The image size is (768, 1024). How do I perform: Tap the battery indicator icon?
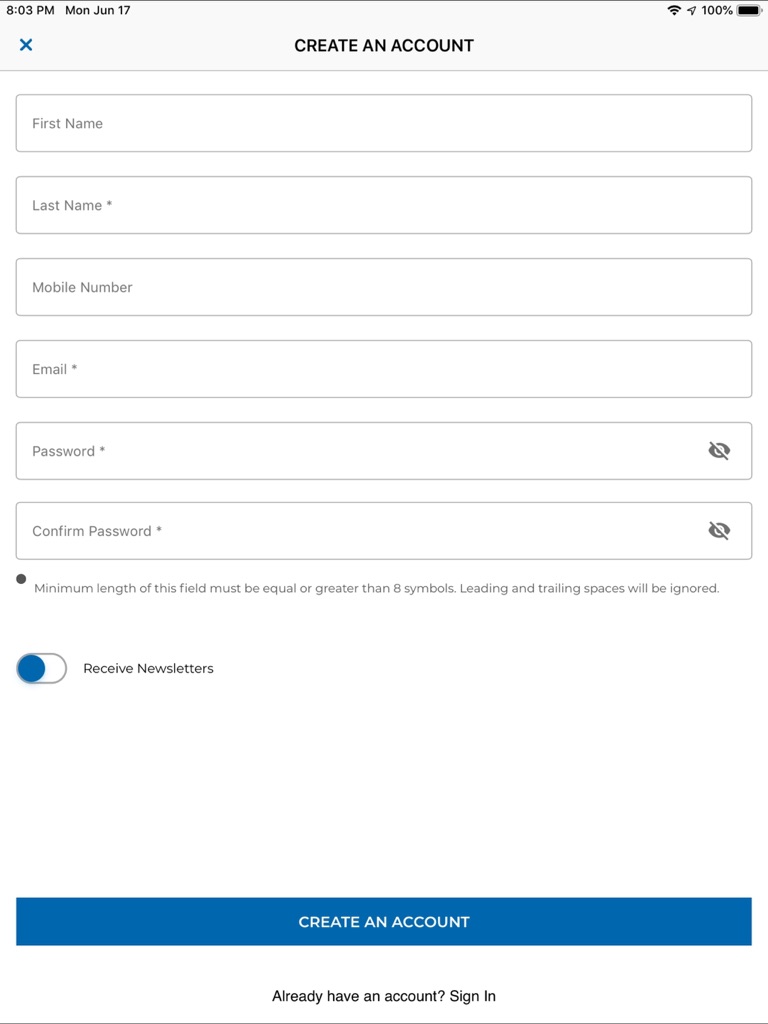749,10
